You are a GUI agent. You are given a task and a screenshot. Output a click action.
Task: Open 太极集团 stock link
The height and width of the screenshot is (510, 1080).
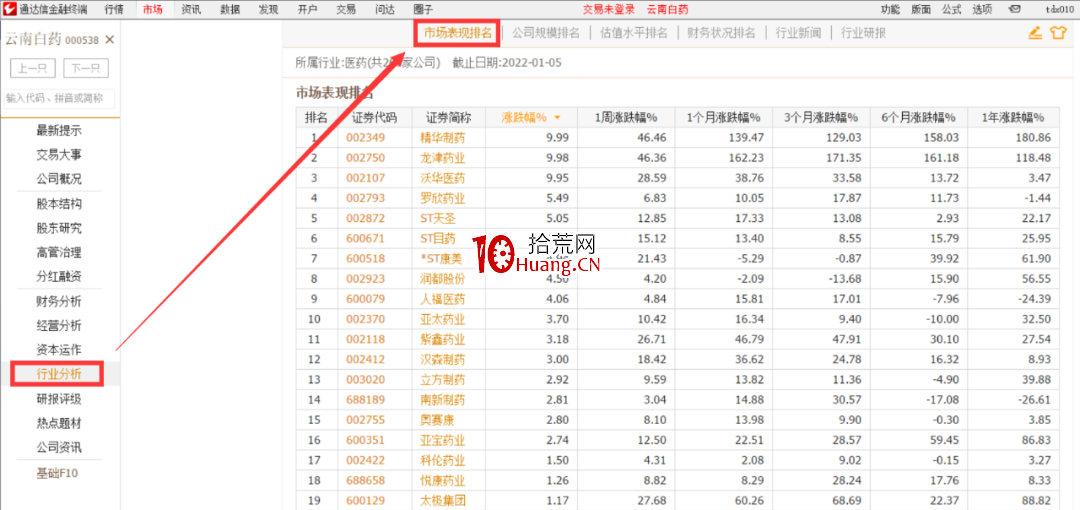(x=443, y=501)
